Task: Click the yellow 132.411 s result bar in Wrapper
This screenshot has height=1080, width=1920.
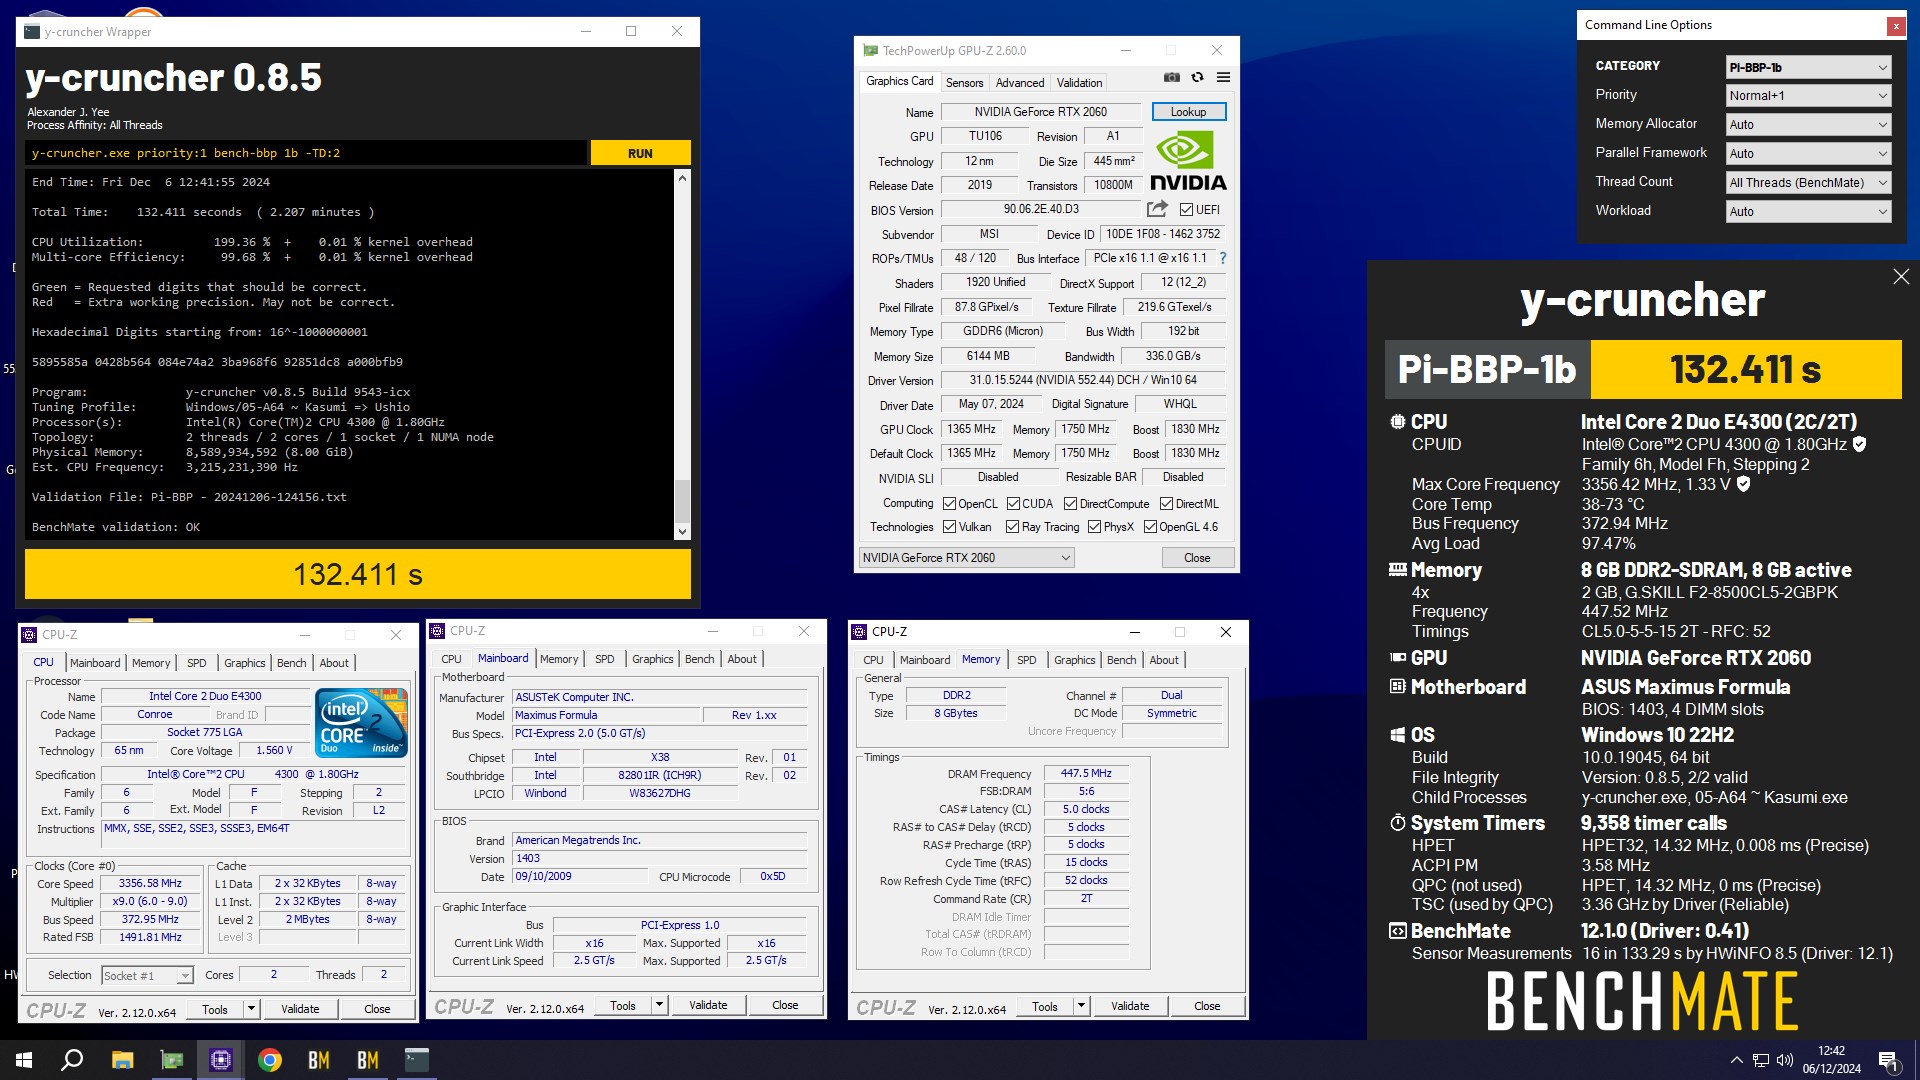Action: [x=358, y=574]
